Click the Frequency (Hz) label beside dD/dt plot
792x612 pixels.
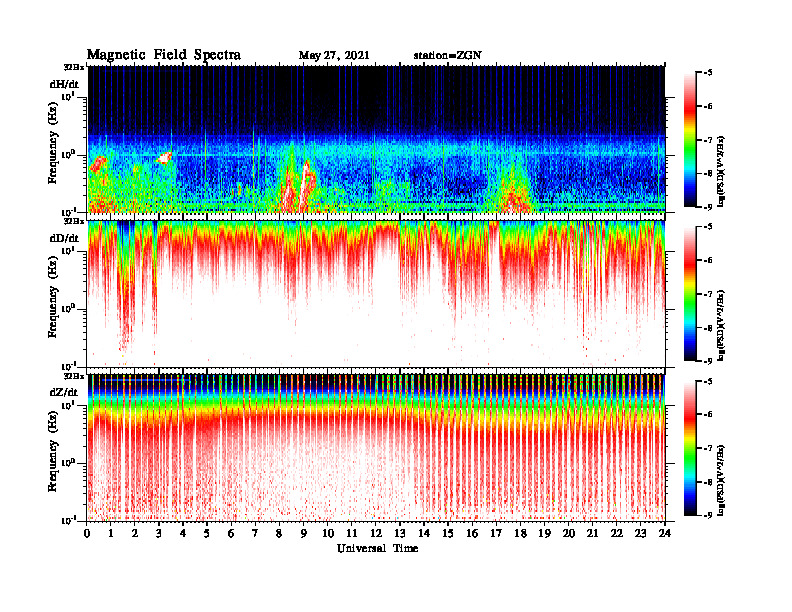point(53,299)
